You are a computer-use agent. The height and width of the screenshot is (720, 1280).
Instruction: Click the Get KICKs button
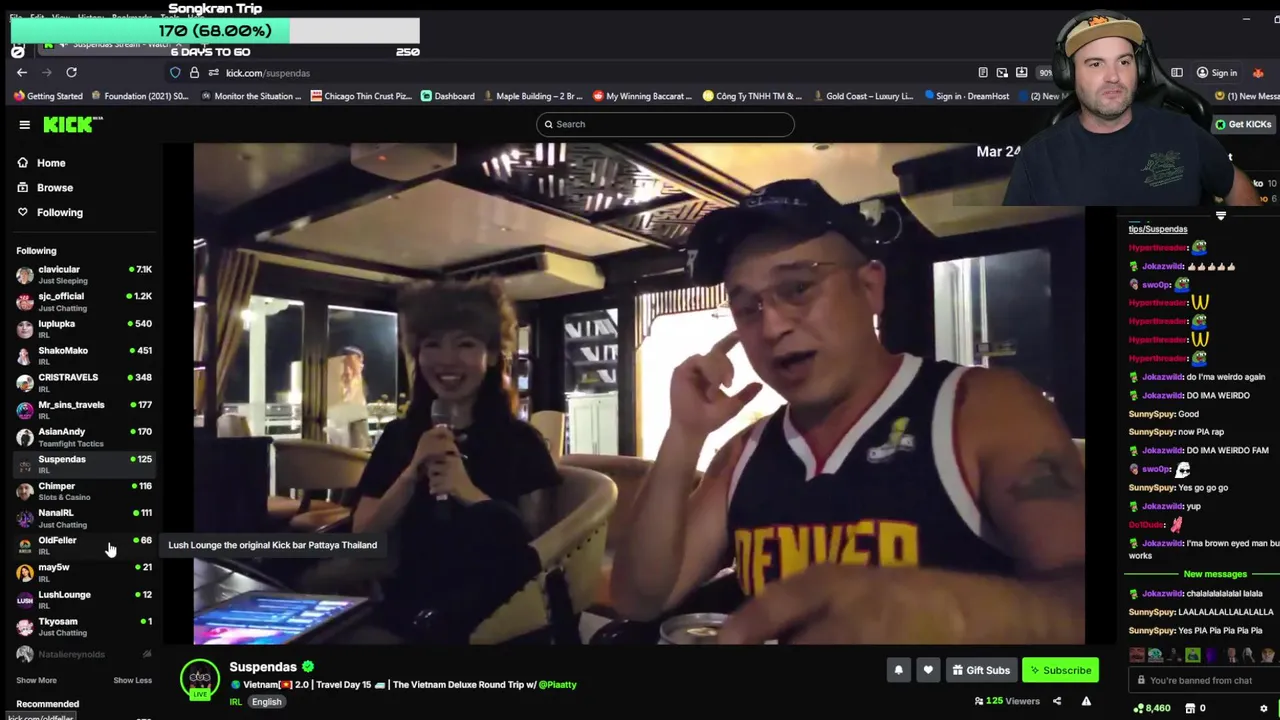tap(1243, 124)
